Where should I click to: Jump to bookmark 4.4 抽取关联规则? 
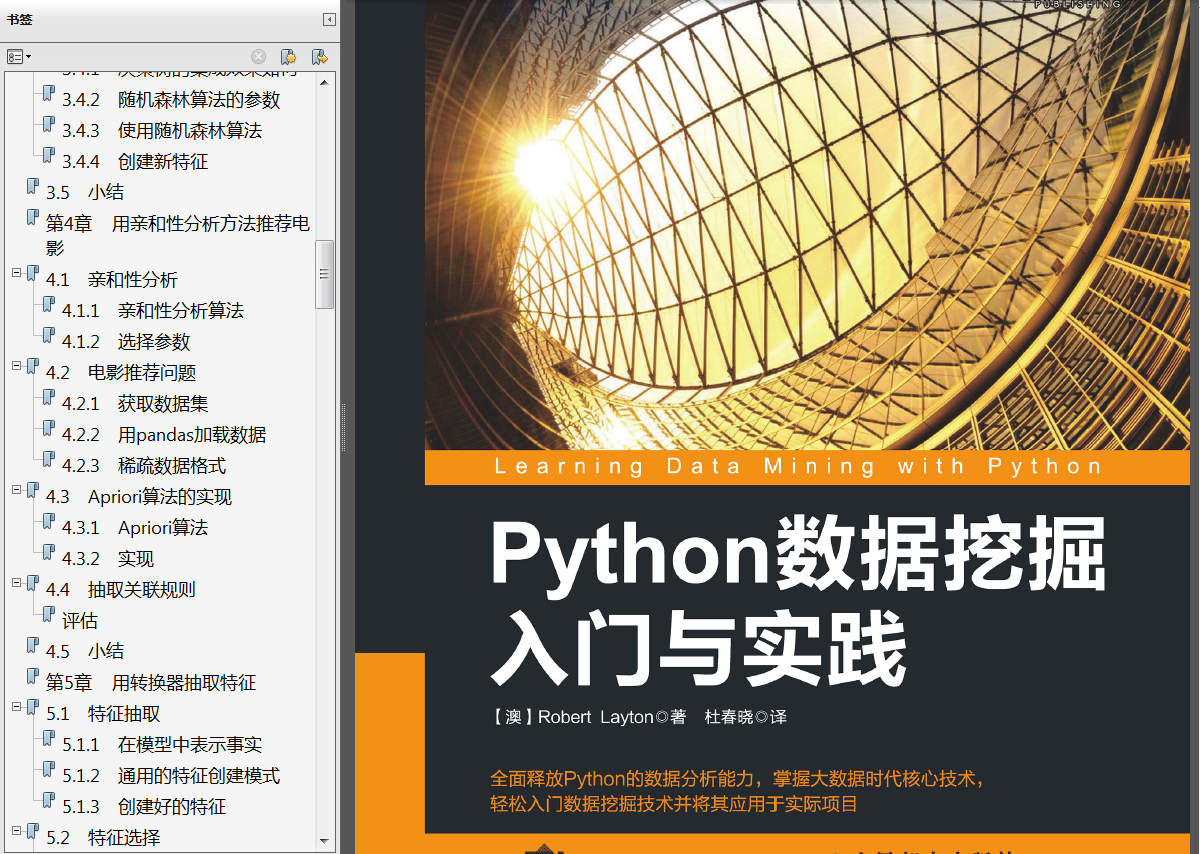120,590
